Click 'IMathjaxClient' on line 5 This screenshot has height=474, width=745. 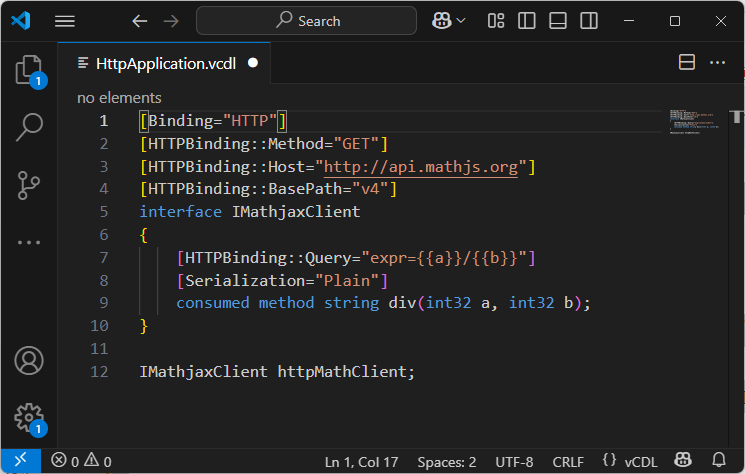tap(296, 212)
